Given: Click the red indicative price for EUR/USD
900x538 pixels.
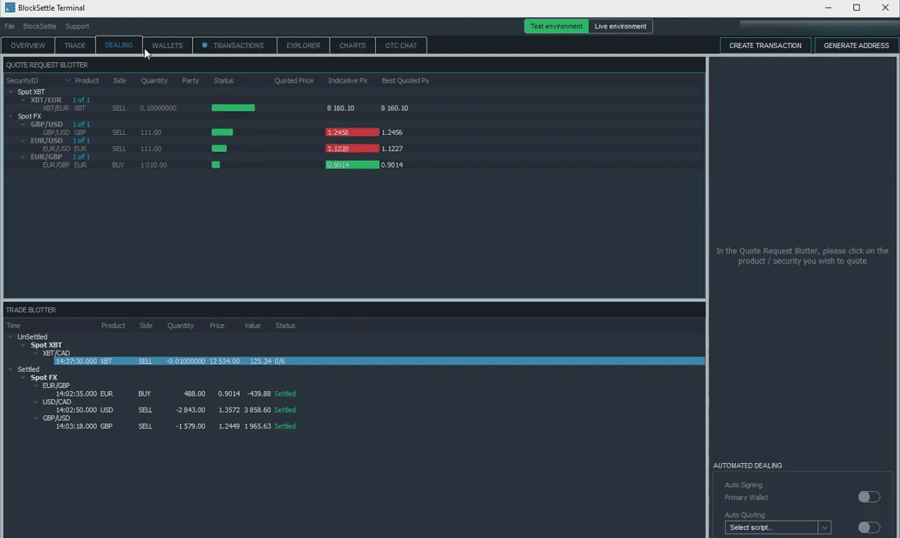Looking at the screenshot, I should (352, 149).
